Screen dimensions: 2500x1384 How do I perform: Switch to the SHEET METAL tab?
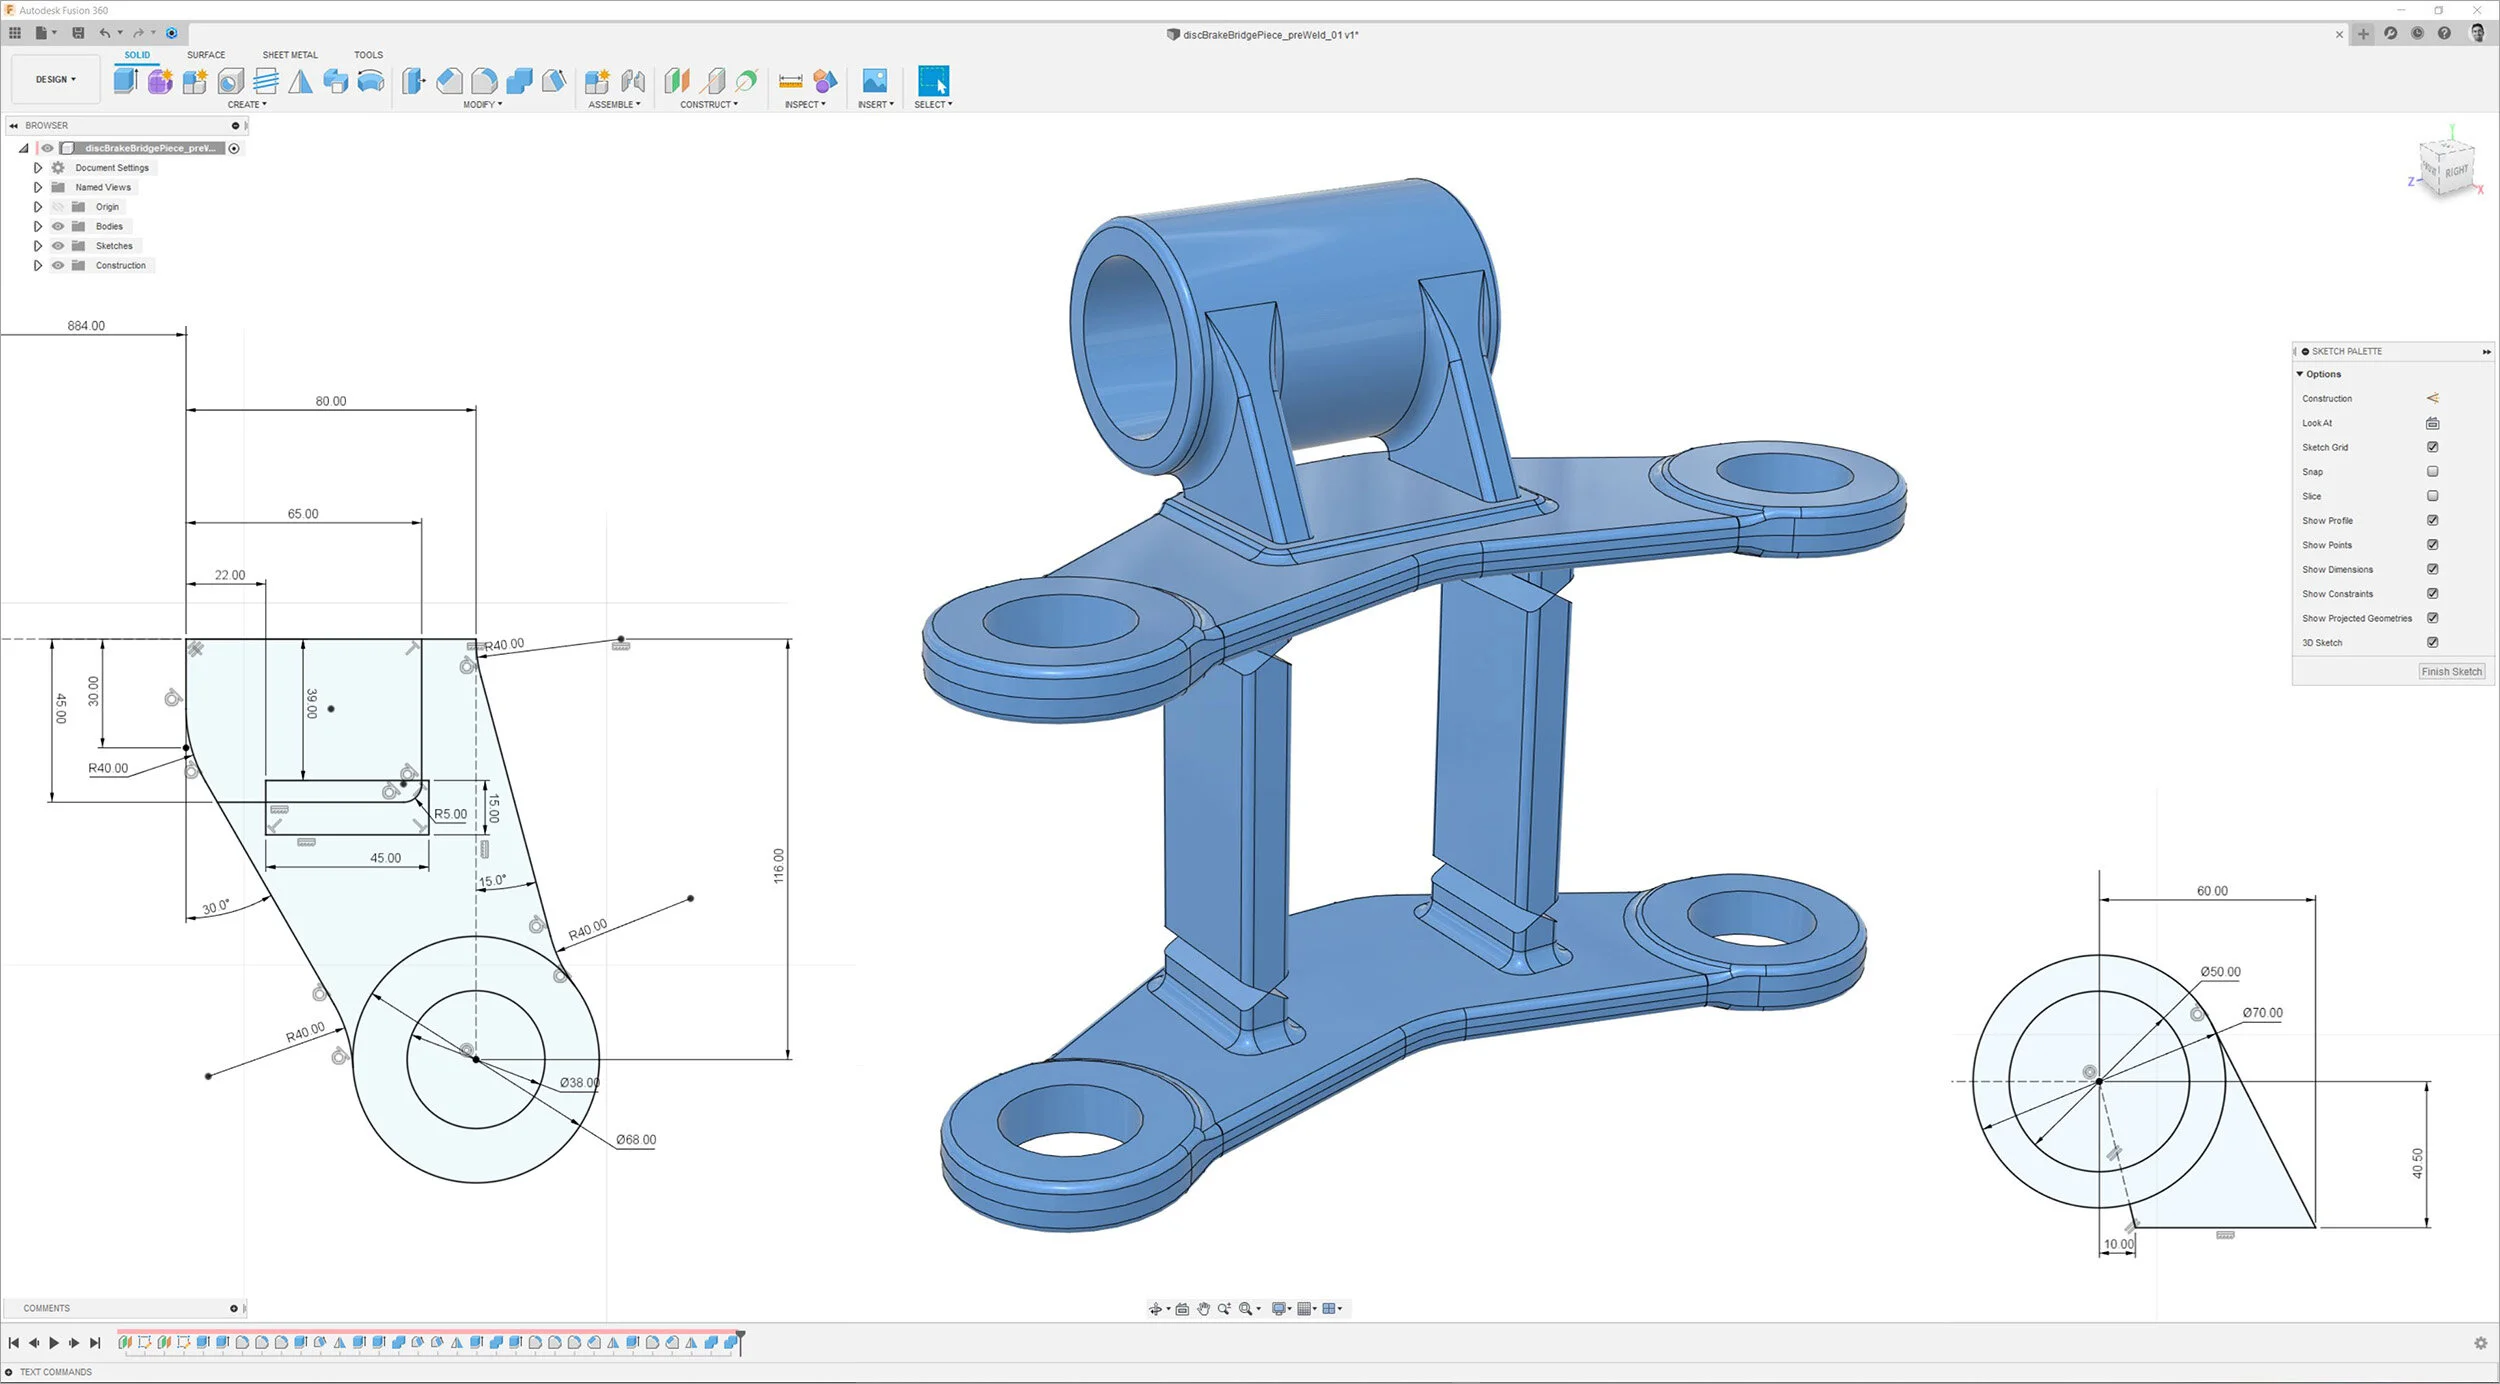click(290, 55)
